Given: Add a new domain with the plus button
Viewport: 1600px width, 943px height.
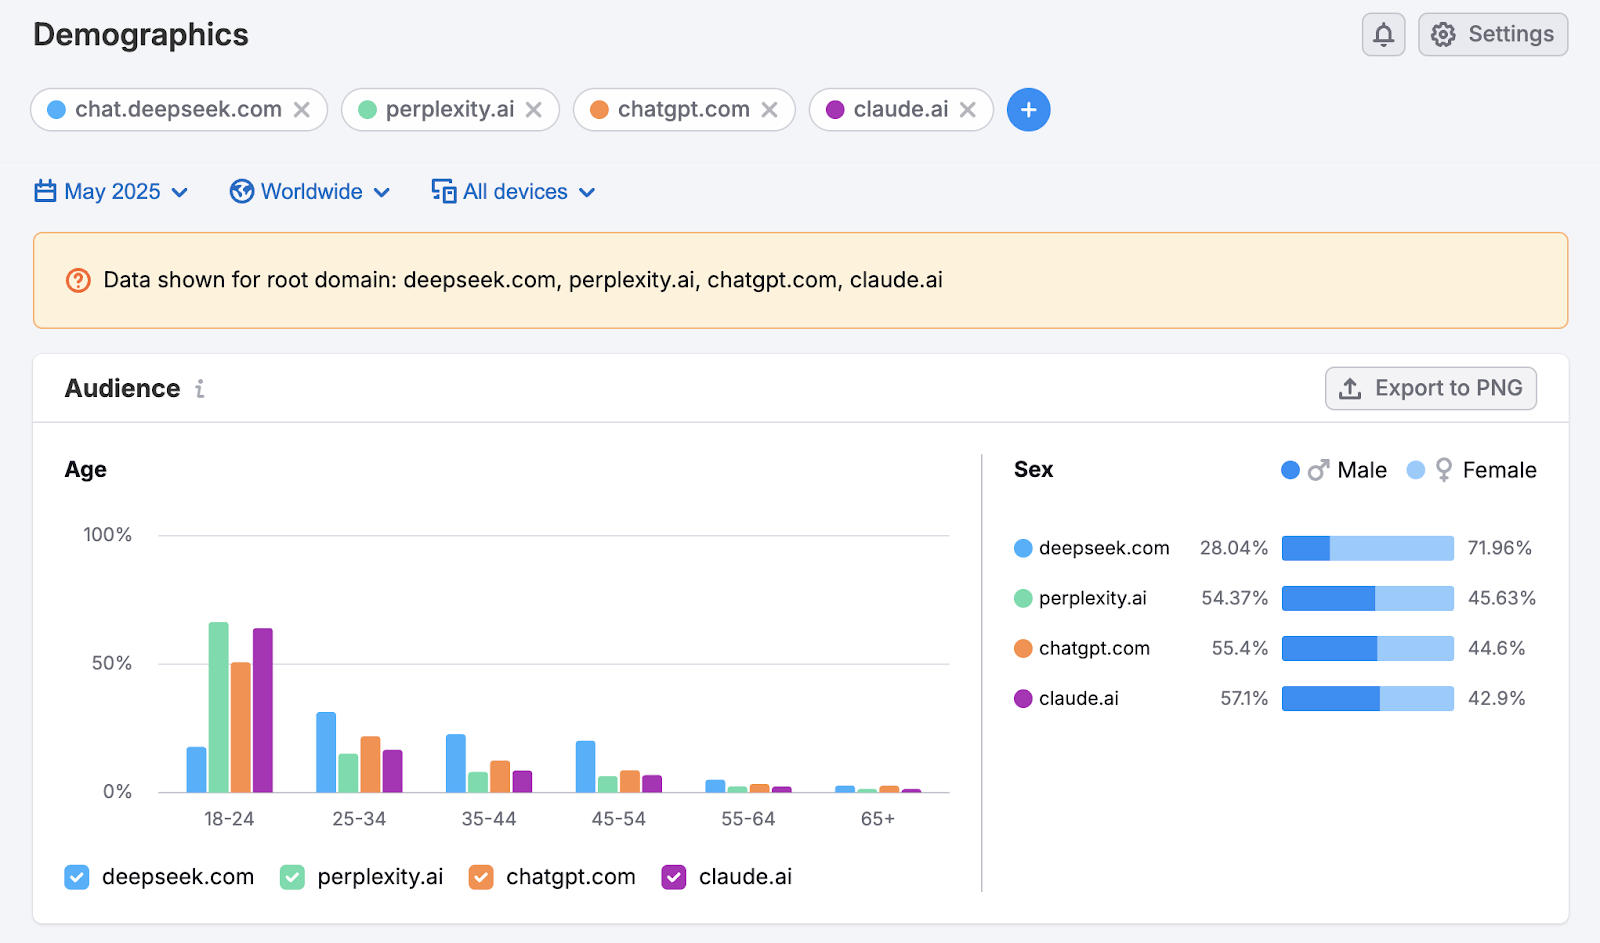Looking at the screenshot, I should (x=1028, y=109).
